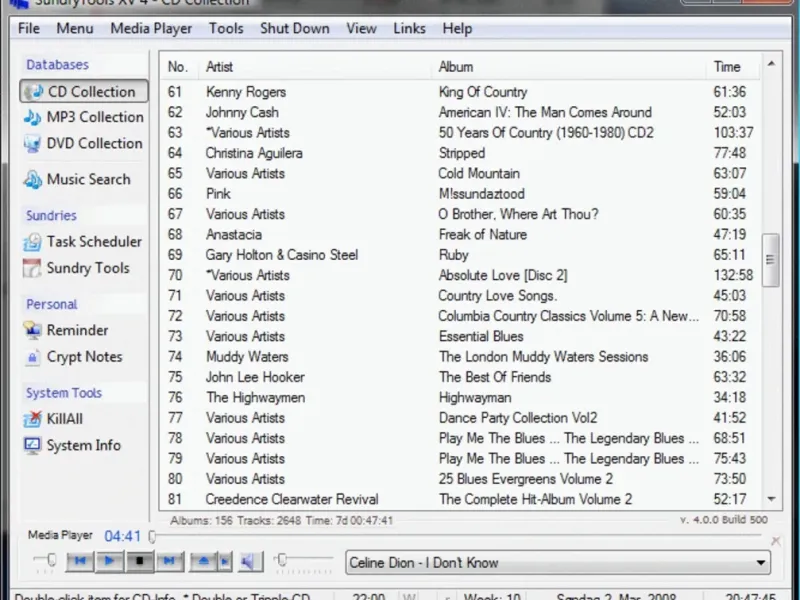The height and width of the screenshot is (600, 800).
Task: Expand the Celine Dion track dropdown
Action: point(761,563)
